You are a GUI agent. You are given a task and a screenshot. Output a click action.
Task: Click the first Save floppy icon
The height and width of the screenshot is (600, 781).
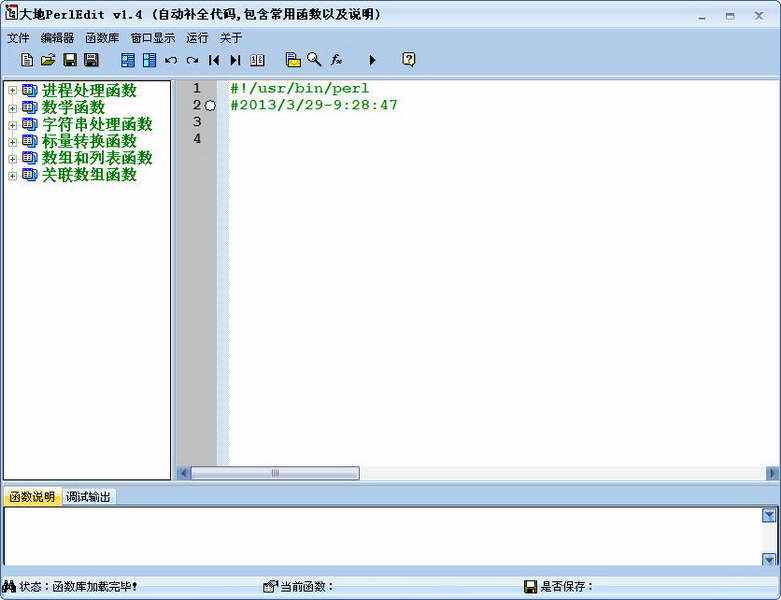(x=70, y=60)
